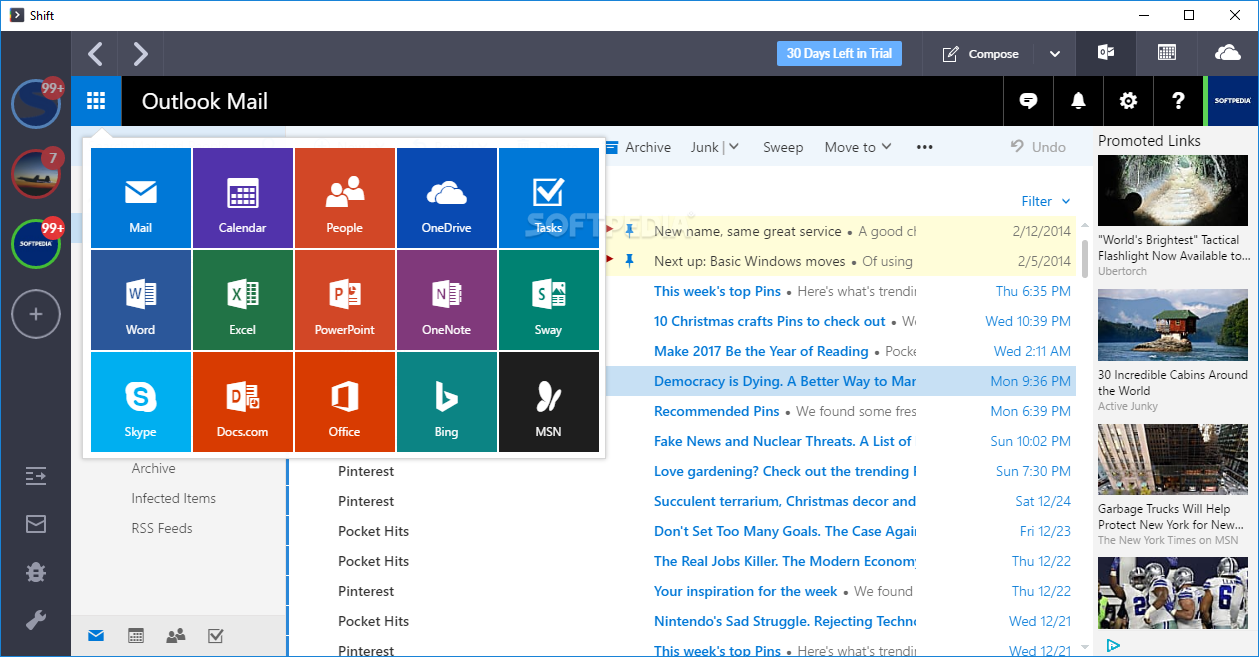
Task: Open the Skype chat bubble icon
Action: (x=1028, y=101)
